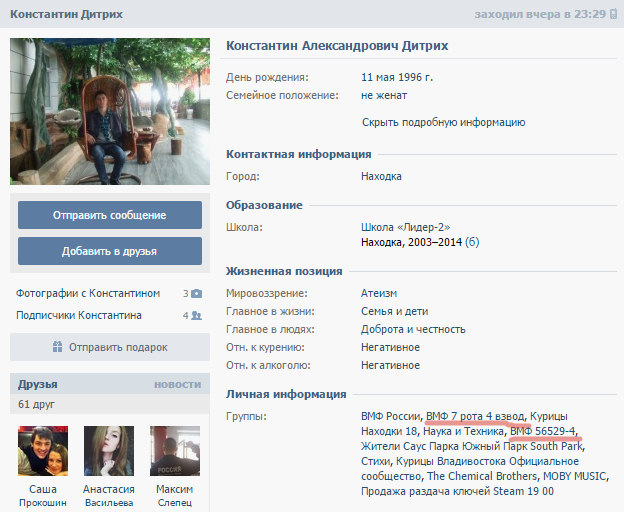Image resolution: width=624 pixels, height=512 pixels.
Task: Click the gift icon in the gift button
Action: click(x=58, y=348)
